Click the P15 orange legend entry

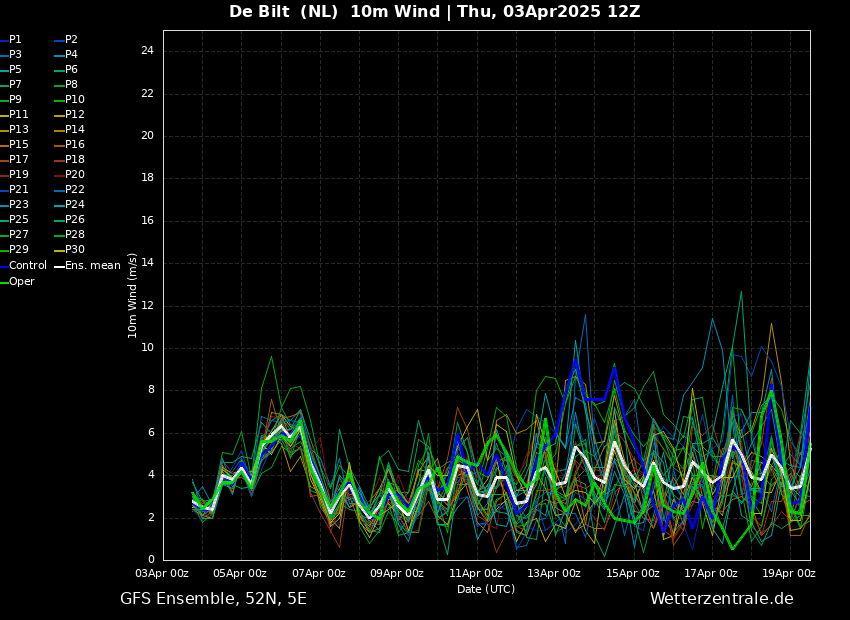coord(14,145)
